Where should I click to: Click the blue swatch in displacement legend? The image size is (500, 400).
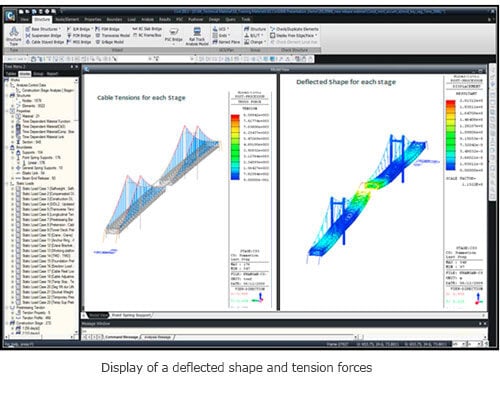click(x=451, y=167)
